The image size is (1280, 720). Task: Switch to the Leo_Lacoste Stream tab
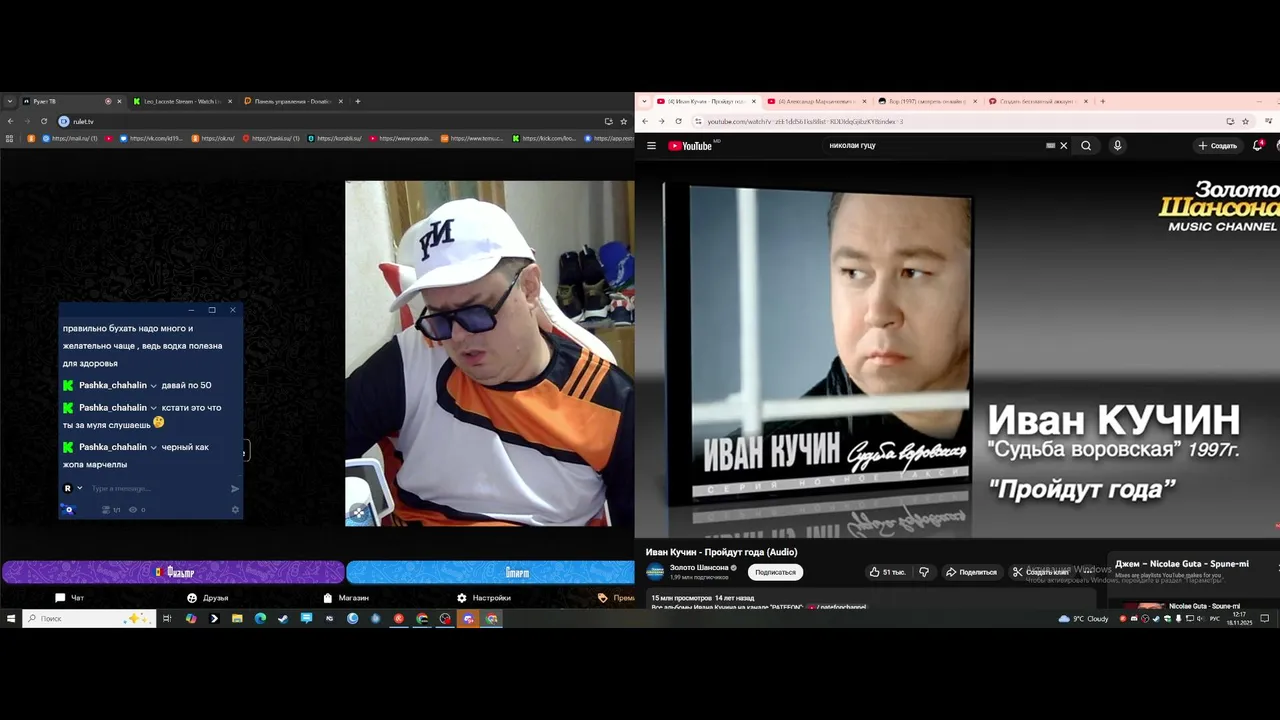(182, 101)
